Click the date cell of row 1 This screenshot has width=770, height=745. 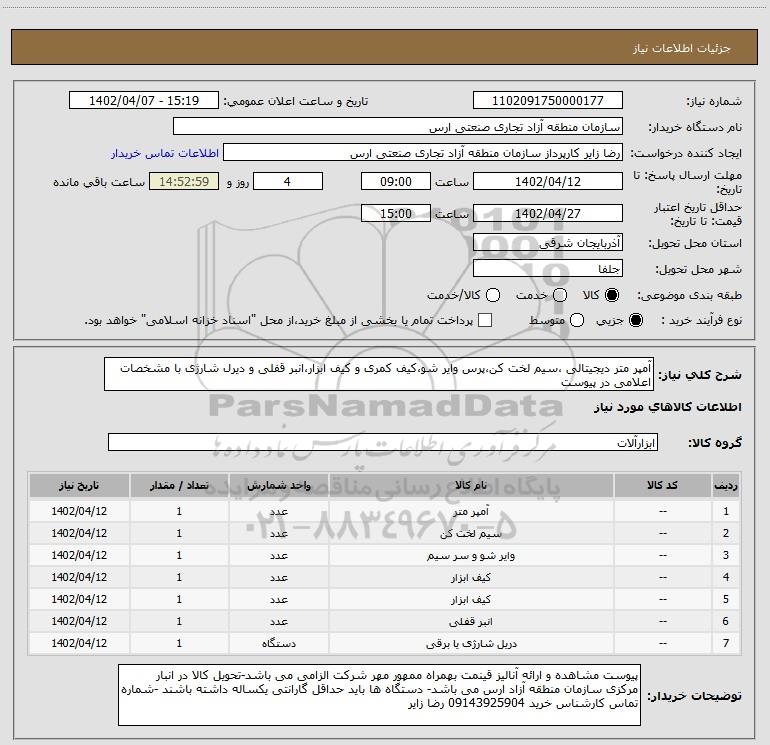[79, 511]
